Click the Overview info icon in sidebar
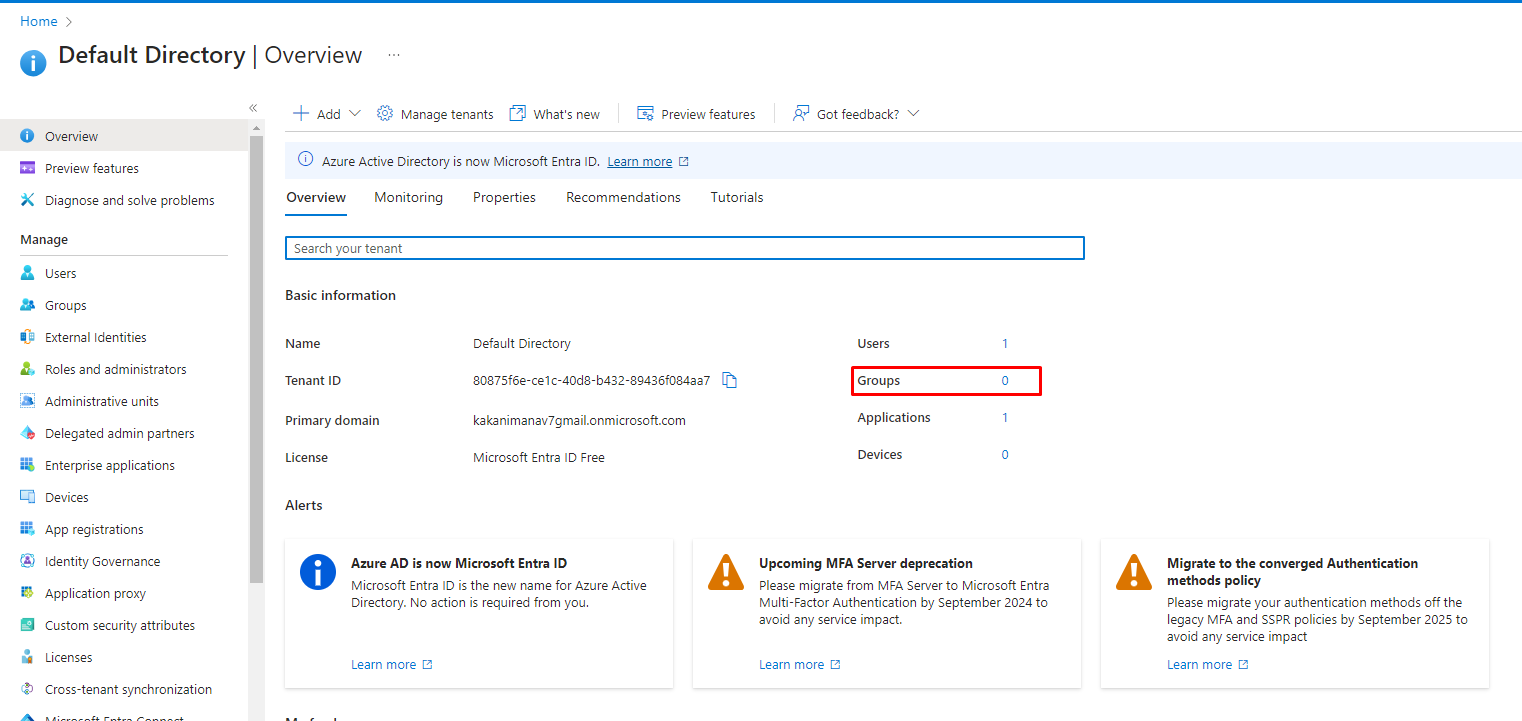The height and width of the screenshot is (721, 1522). tap(27, 136)
